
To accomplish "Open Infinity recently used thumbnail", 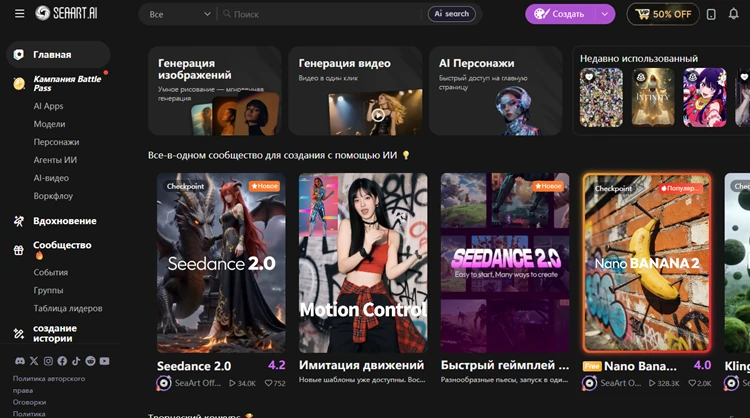I will point(653,98).
